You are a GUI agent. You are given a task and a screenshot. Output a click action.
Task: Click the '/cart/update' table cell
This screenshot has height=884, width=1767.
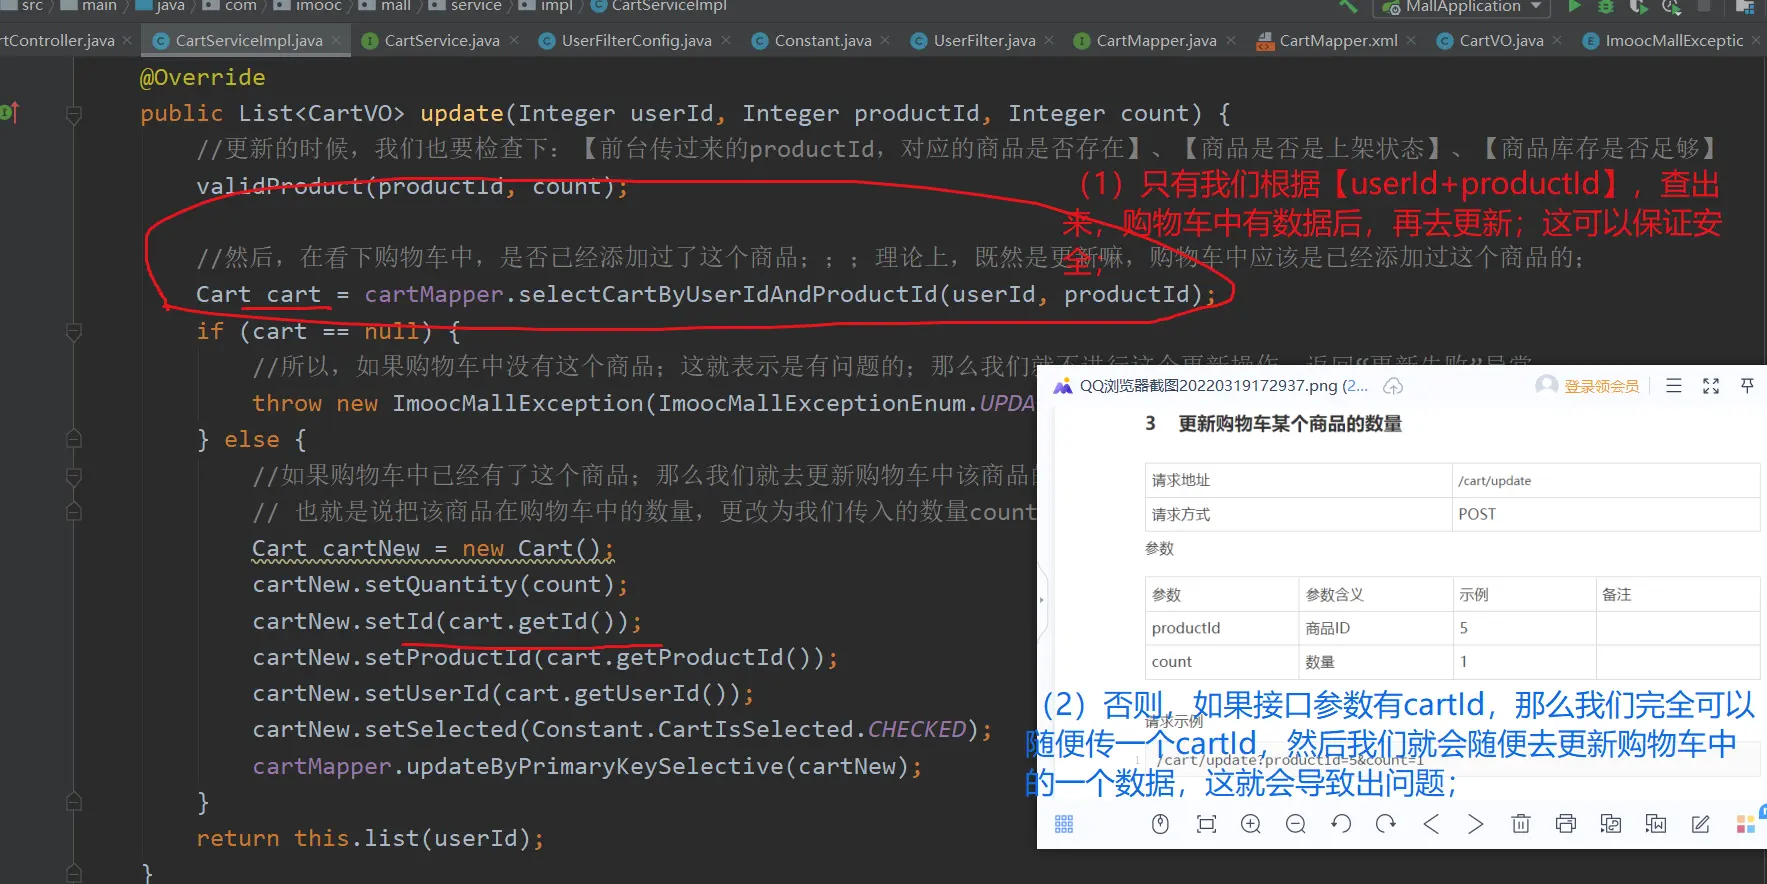click(1605, 481)
